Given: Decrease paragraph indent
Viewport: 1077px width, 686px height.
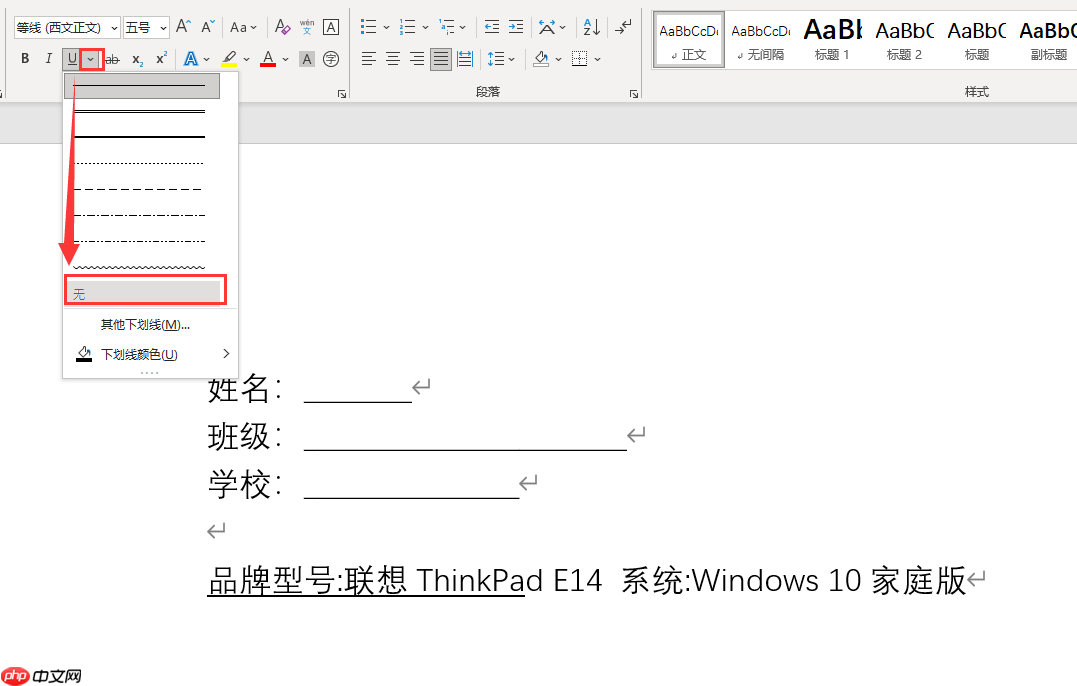Looking at the screenshot, I should pos(492,27).
